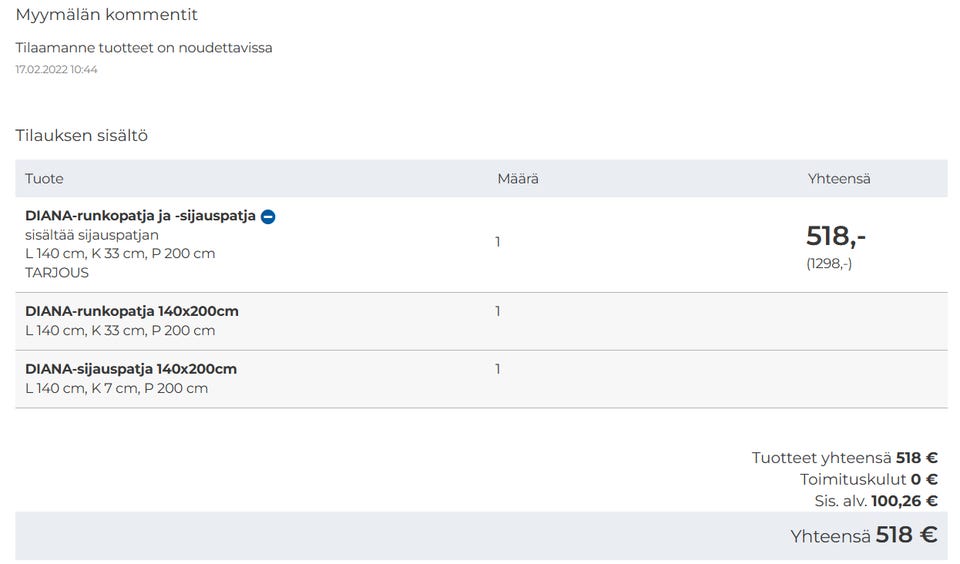The width and height of the screenshot is (960, 564).
Task: Click the final Yhteensä 518 € total
Action: pos(863,535)
